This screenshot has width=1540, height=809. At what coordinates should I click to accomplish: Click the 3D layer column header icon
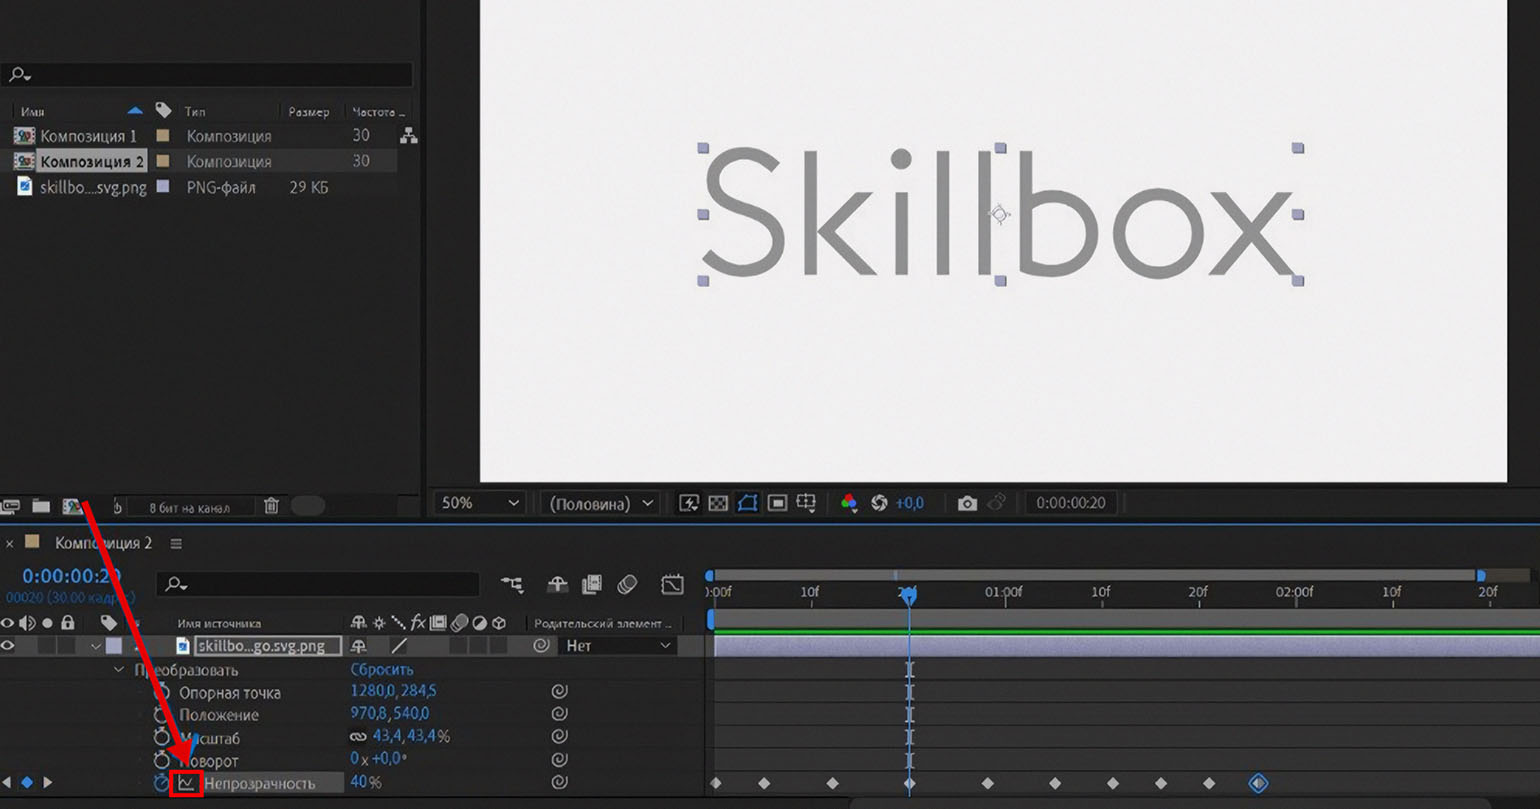[498, 623]
